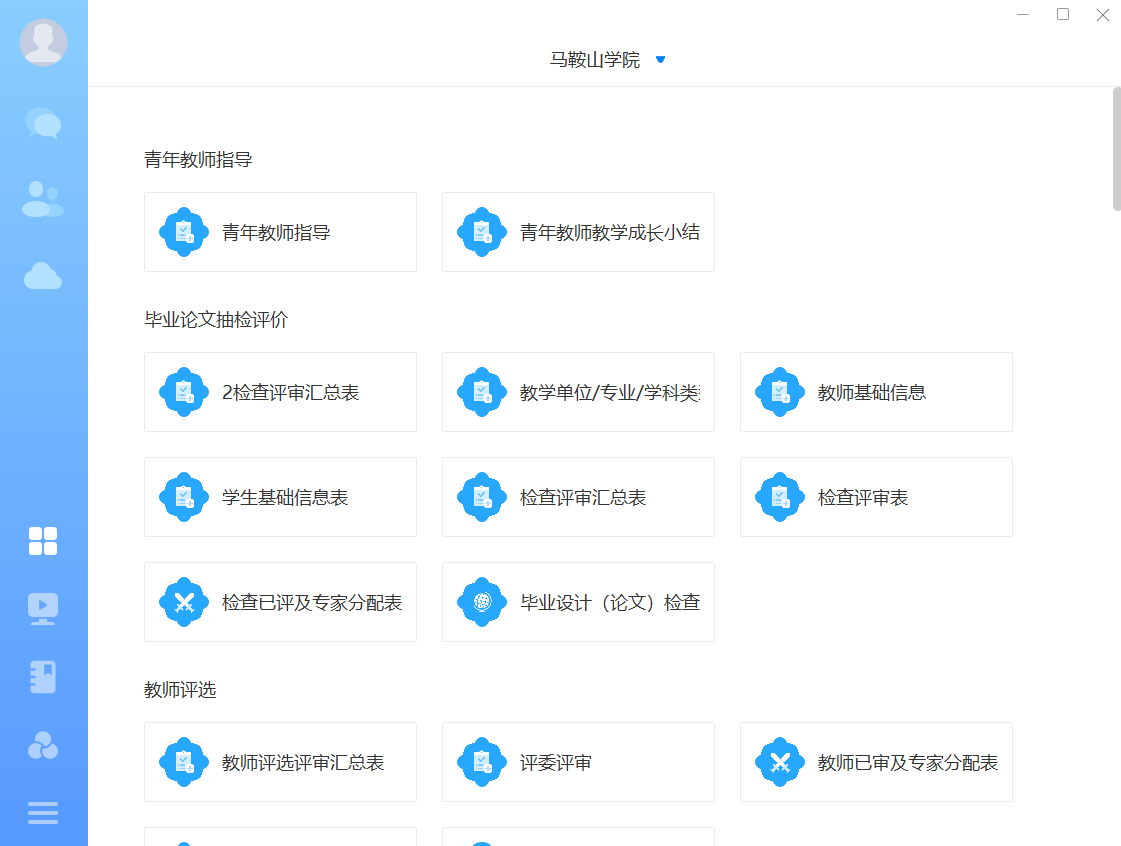Open the video course screen icon
This screenshot has width=1121, height=846.
click(43, 609)
